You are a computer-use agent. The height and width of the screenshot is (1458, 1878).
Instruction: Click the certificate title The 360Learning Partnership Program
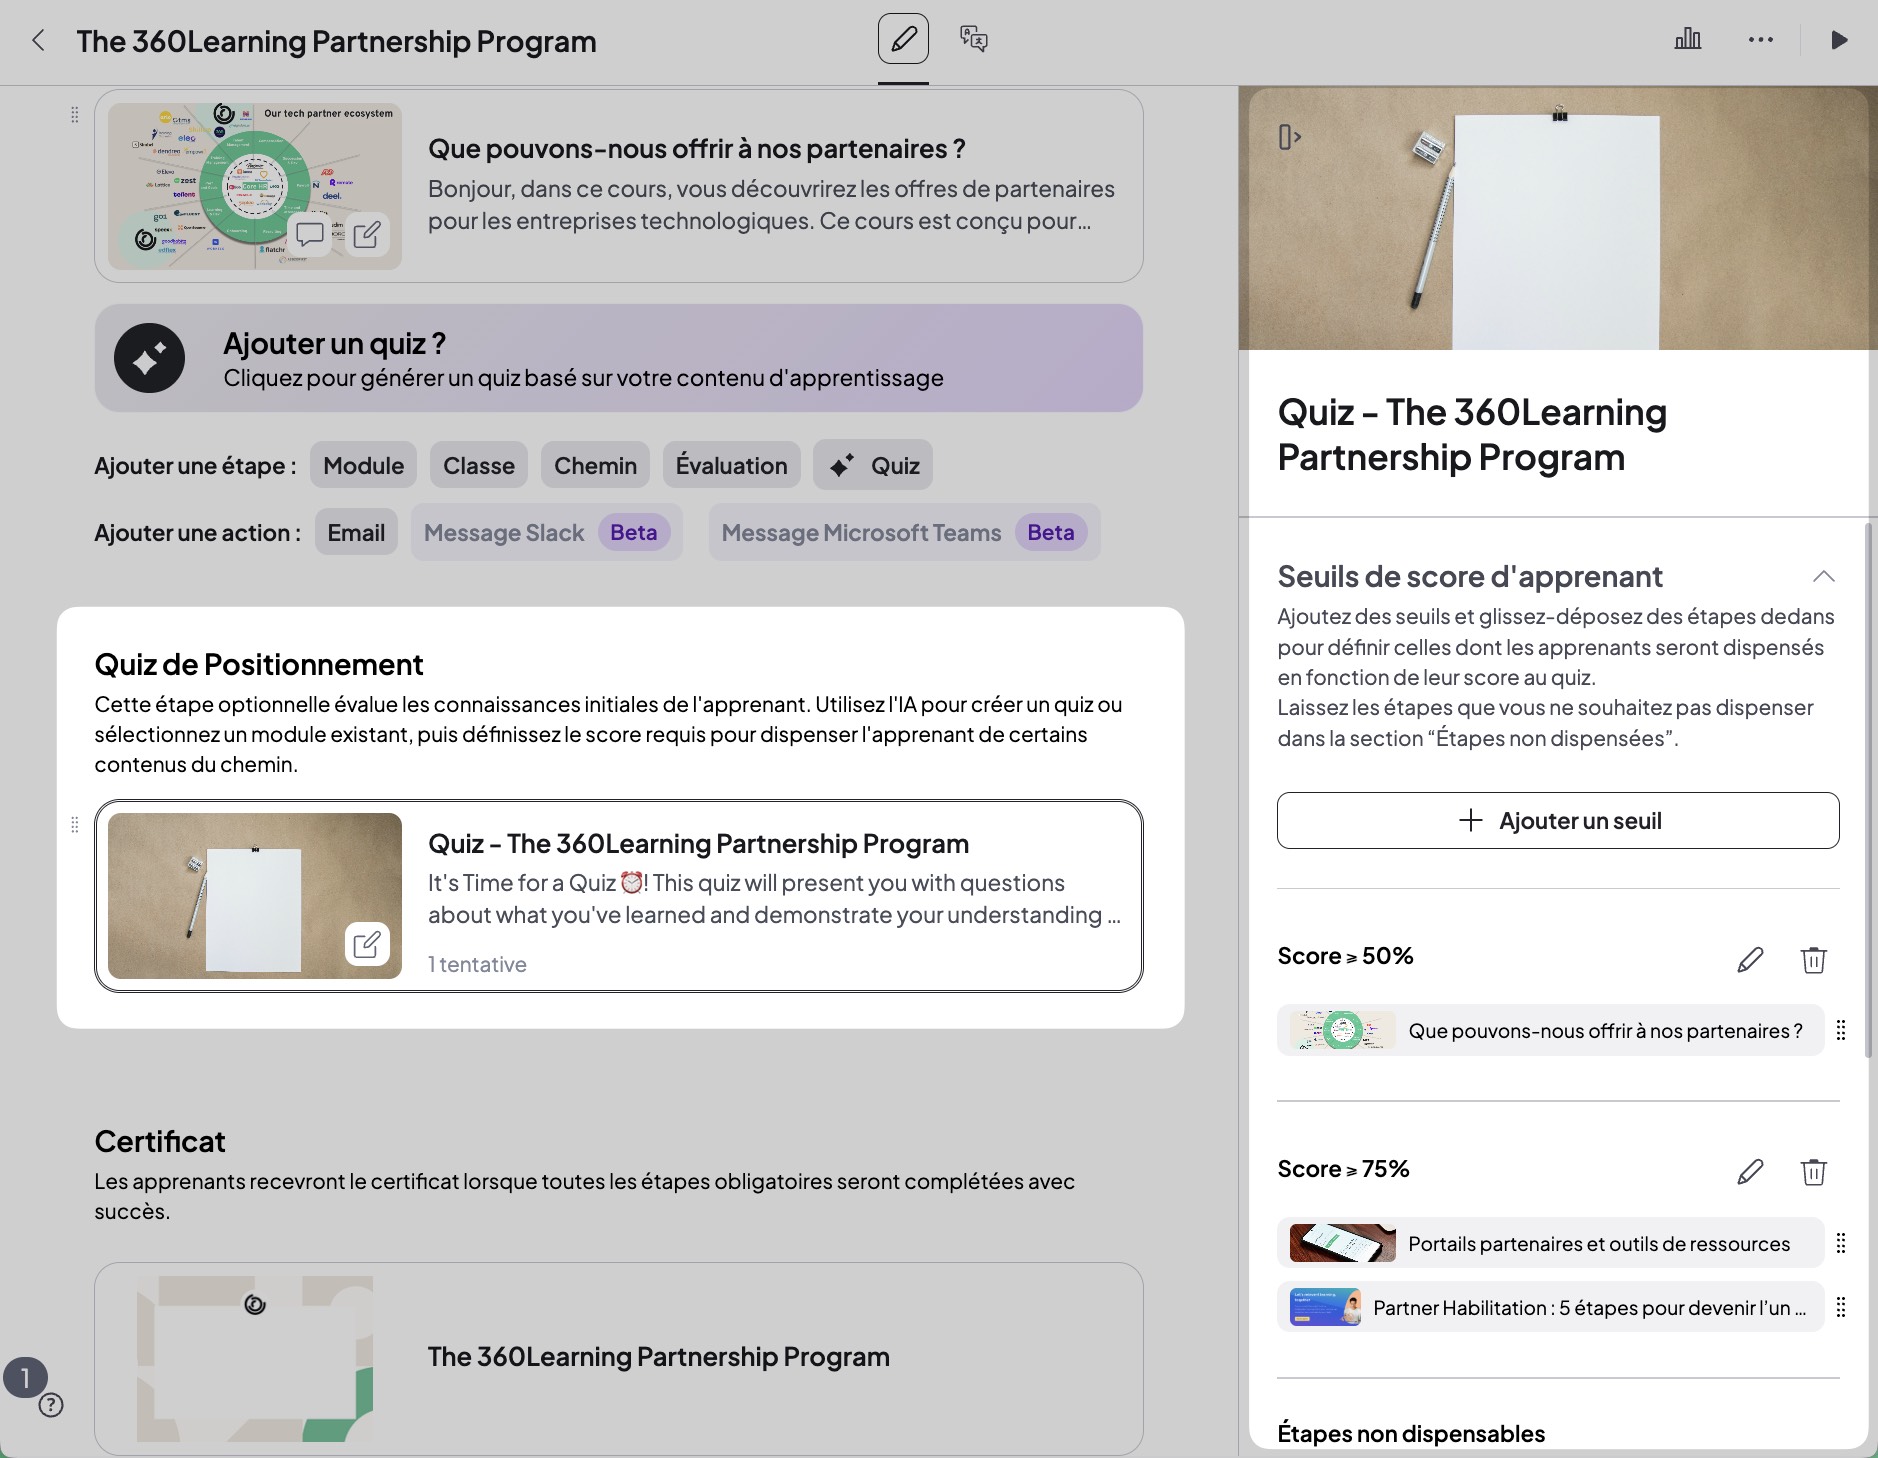658,1357
